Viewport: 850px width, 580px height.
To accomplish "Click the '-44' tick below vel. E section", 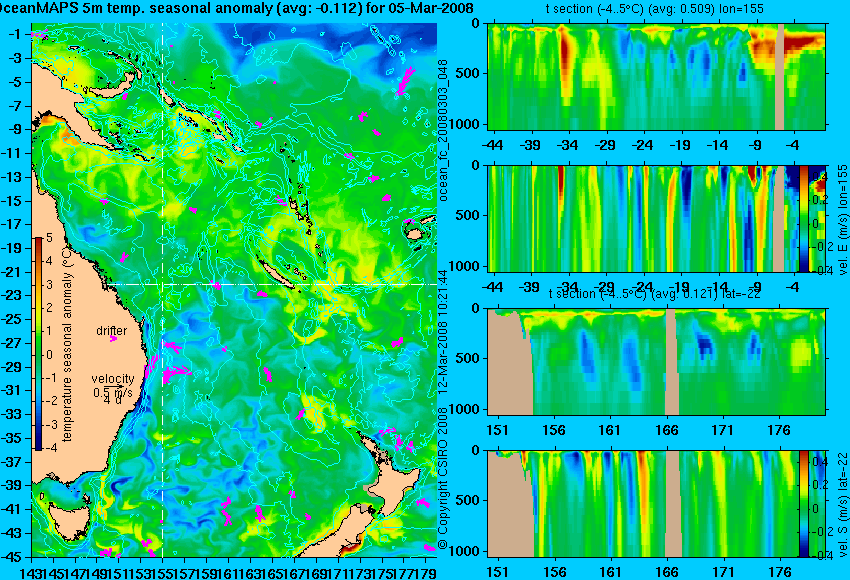I will pyautogui.click(x=493, y=287).
